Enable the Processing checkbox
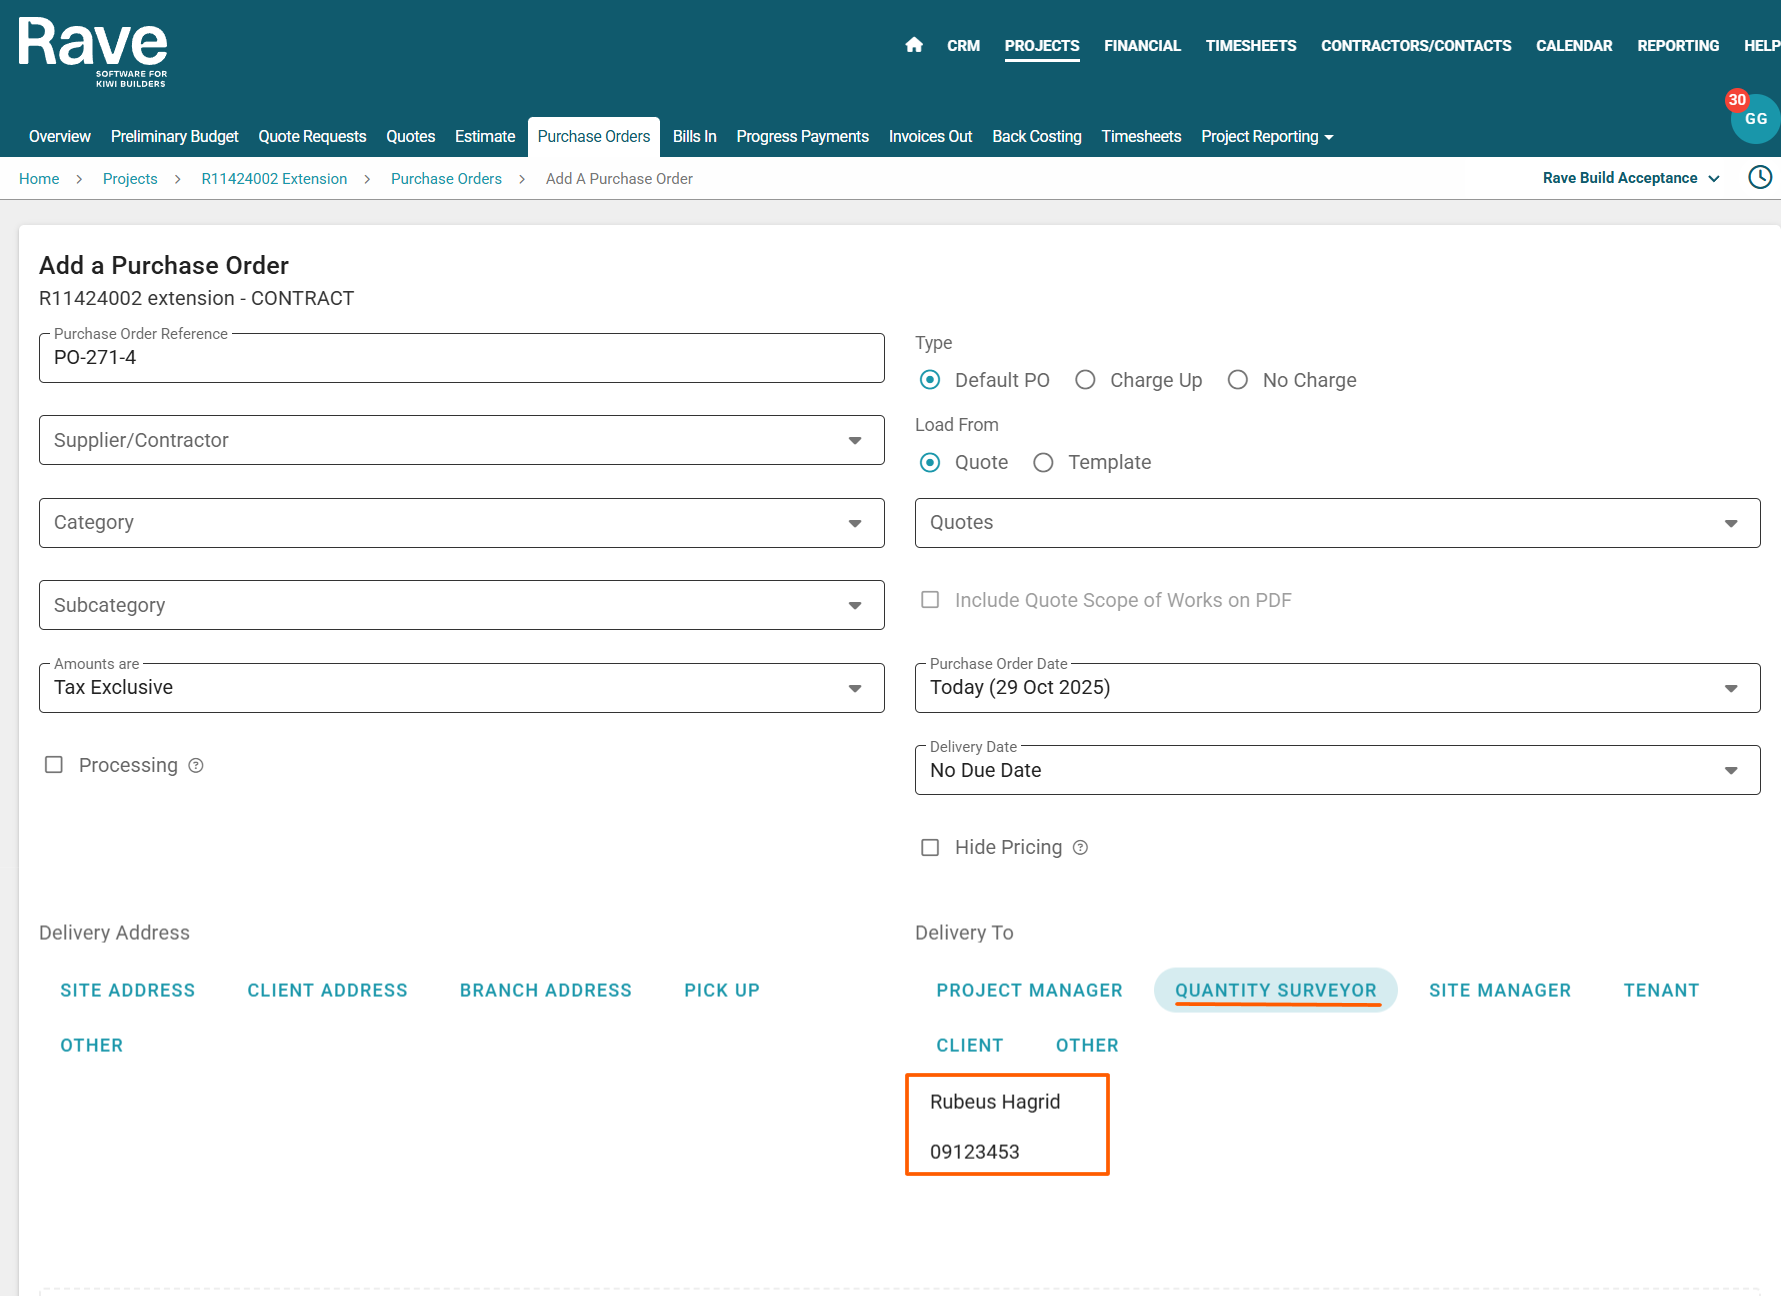This screenshot has height=1296, width=1781. click(54, 765)
